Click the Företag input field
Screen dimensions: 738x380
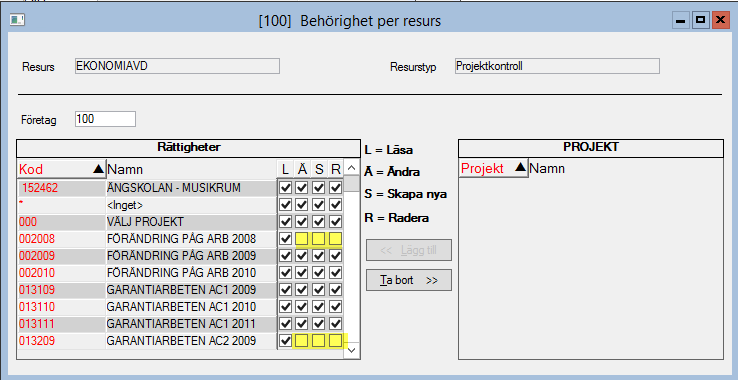click(x=105, y=119)
